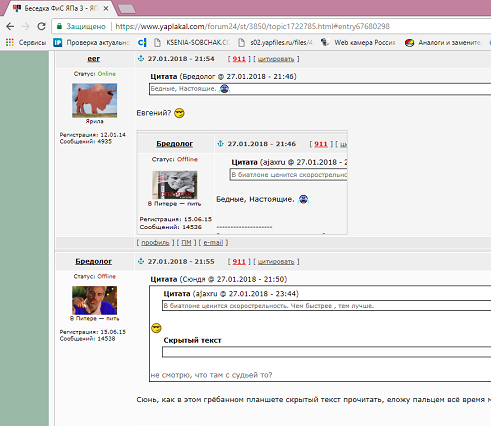Screen dimensions: 491x426
Task: Click the browser forward arrow
Action: [x=26, y=26]
